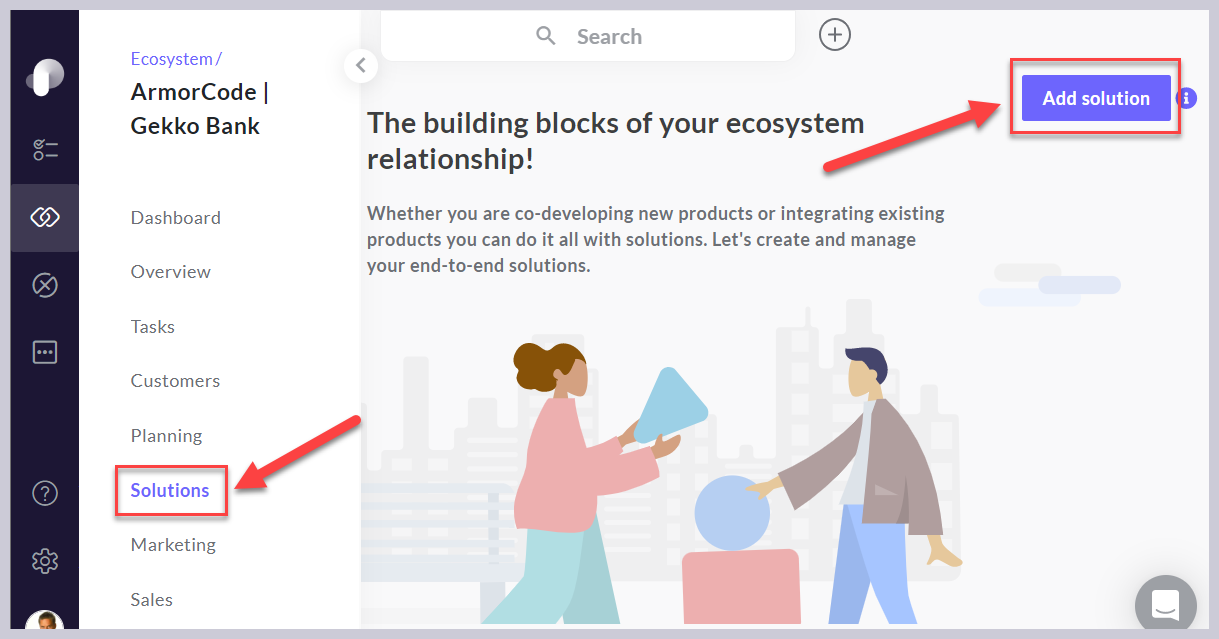1219x639 pixels.
Task: Open the app logo home icon
Action: tap(45, 78)
